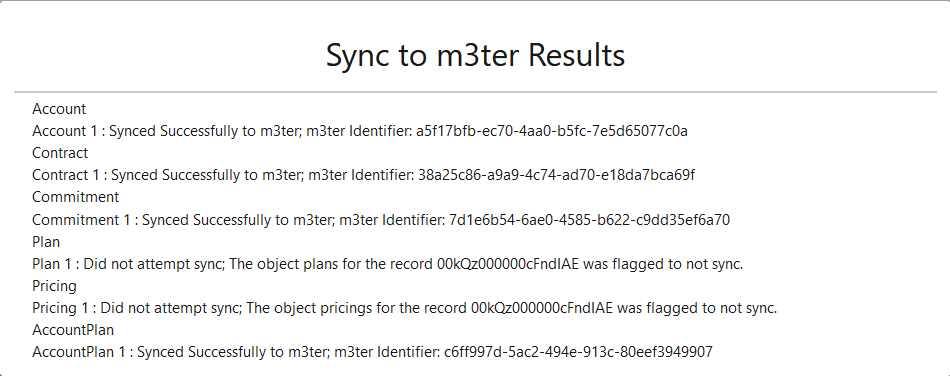
Task: Click the AccountPlan section label
Action: [73, 330]
